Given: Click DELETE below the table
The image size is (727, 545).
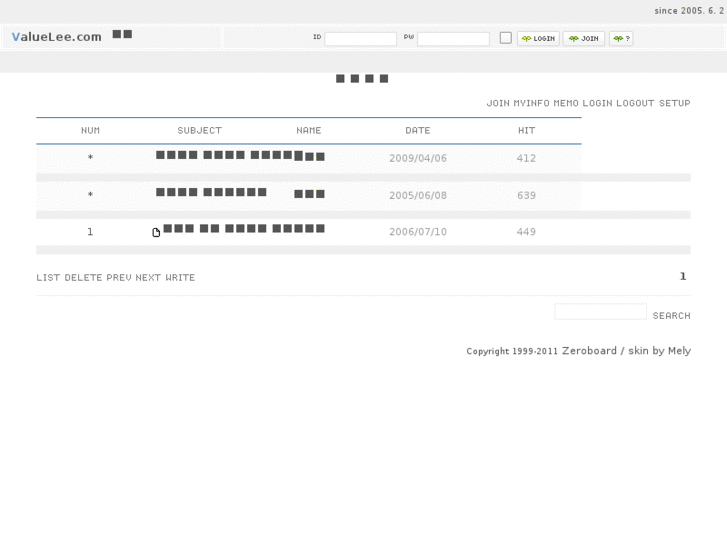Looking at the screenshot, I should coord(83,277).
